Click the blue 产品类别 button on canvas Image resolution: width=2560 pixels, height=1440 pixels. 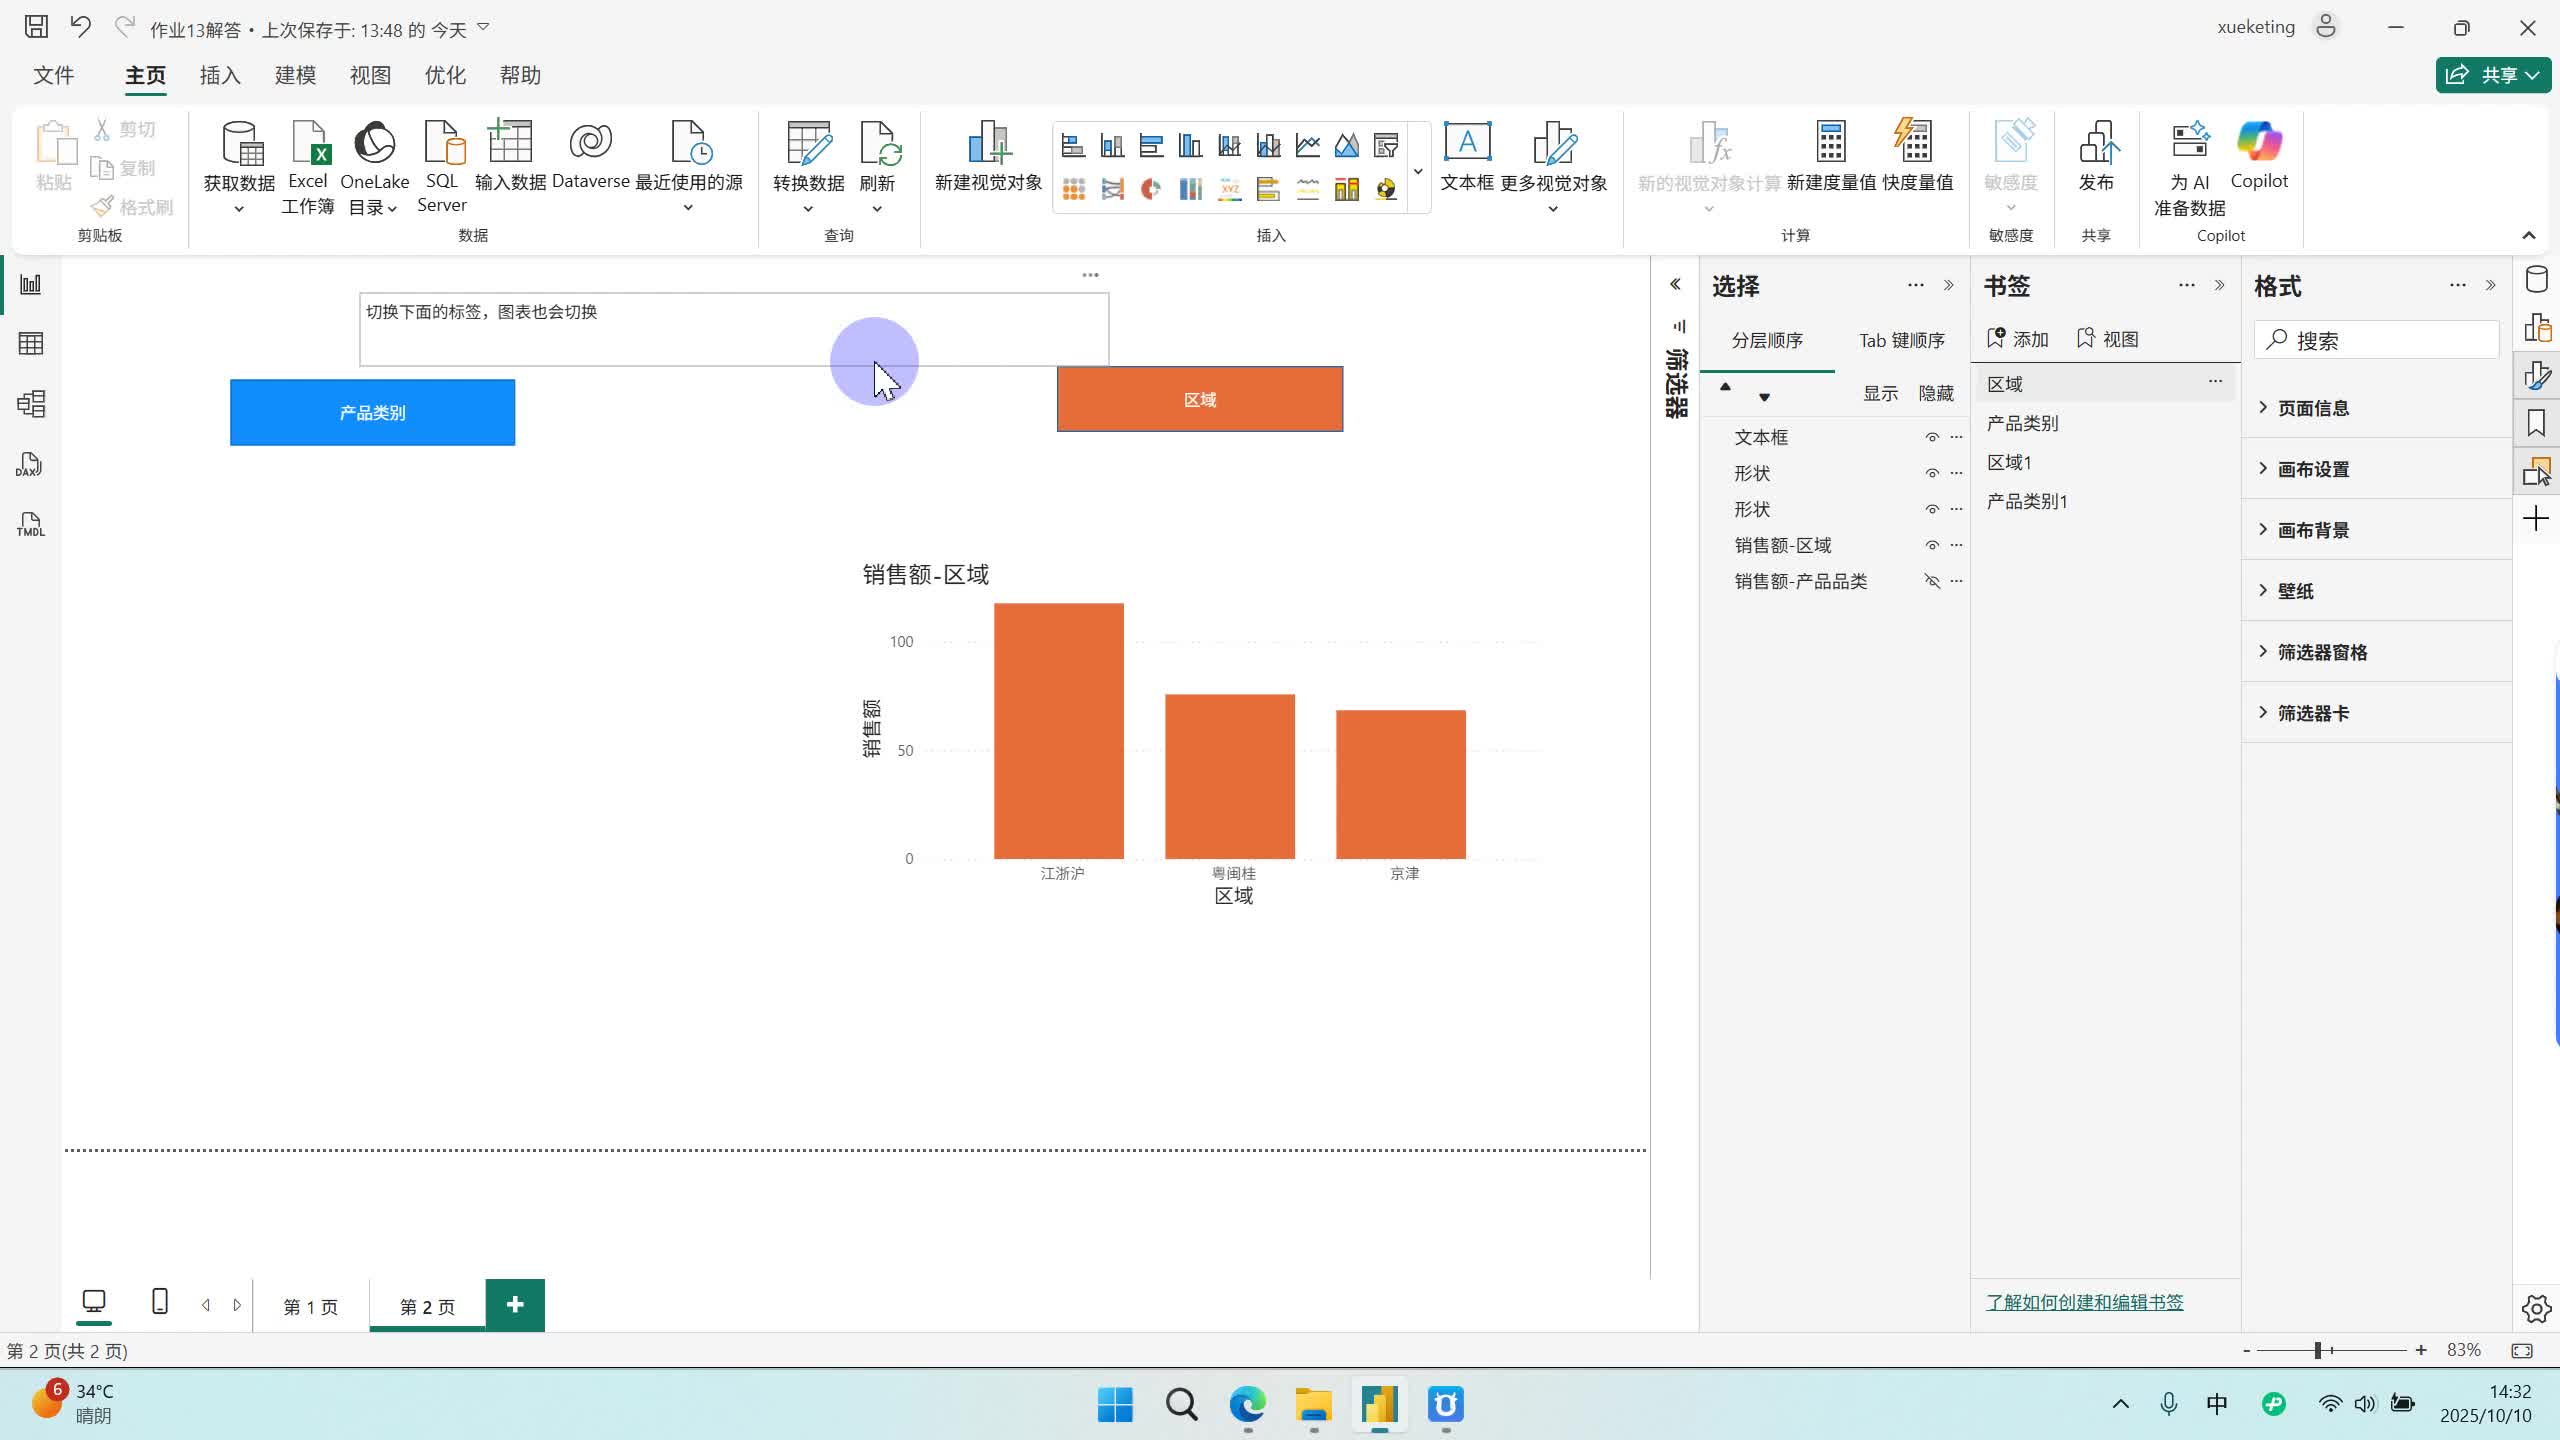coord(372,413)
